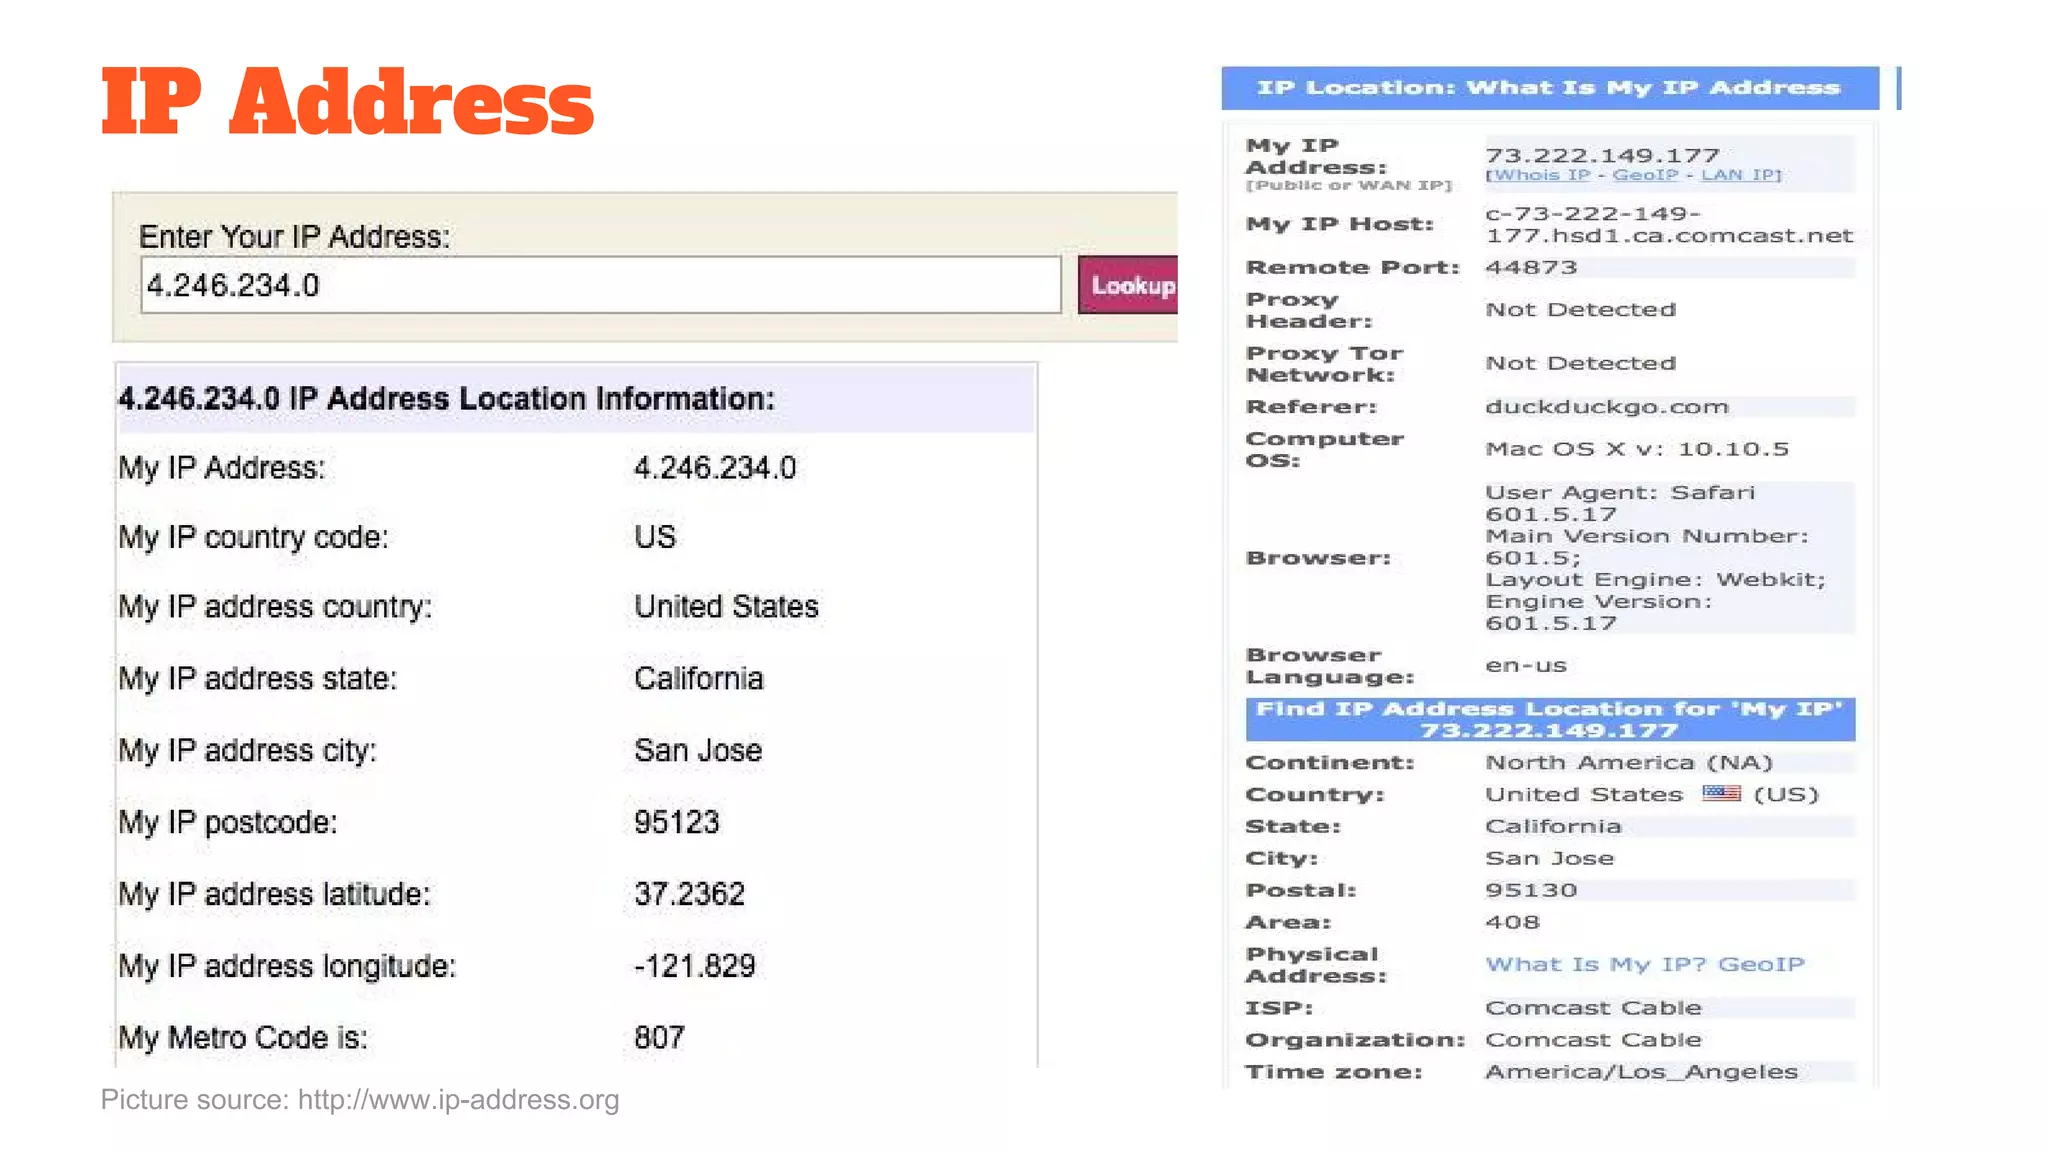Image resolution: width=2048 pixels, height=1152 pixels.
Task: Click the Metro Code value 807
Action: [x=659, y=1038]
